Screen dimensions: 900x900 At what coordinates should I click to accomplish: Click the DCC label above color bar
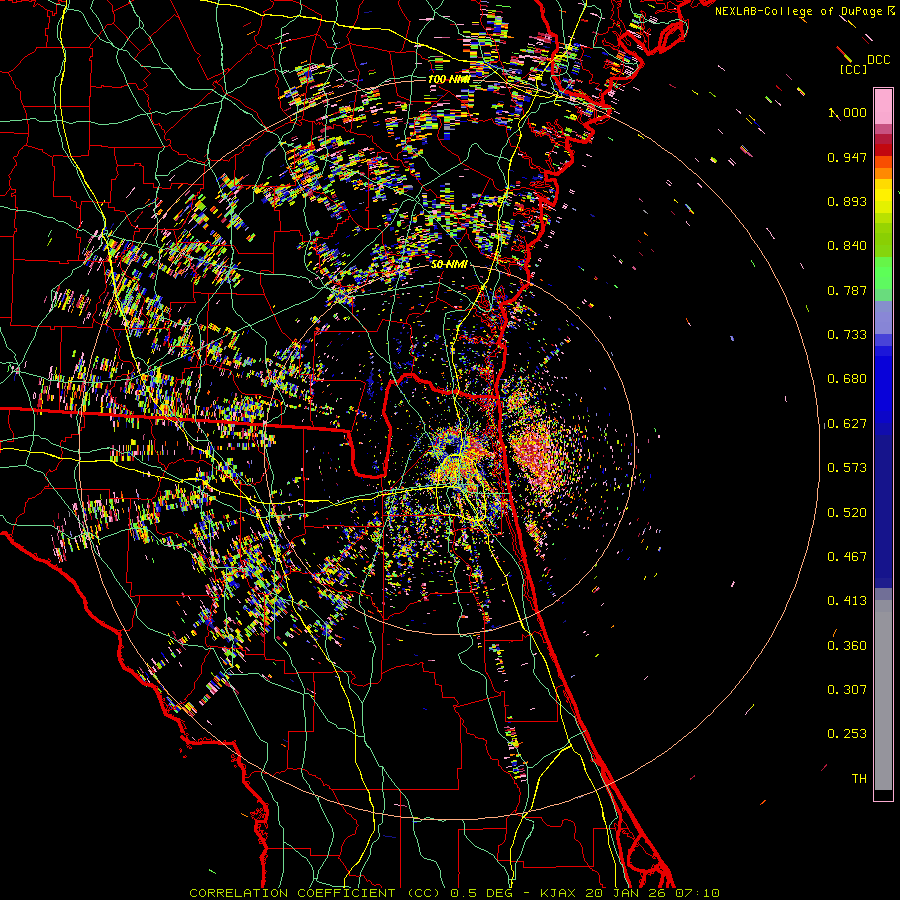[878, 60]
